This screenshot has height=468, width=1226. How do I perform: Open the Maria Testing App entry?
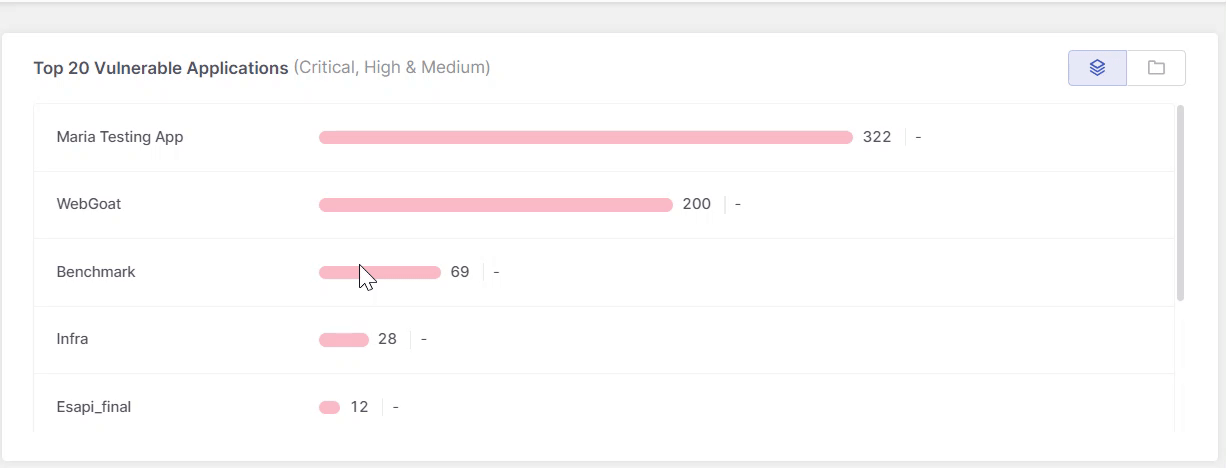(x=120, y=137)
